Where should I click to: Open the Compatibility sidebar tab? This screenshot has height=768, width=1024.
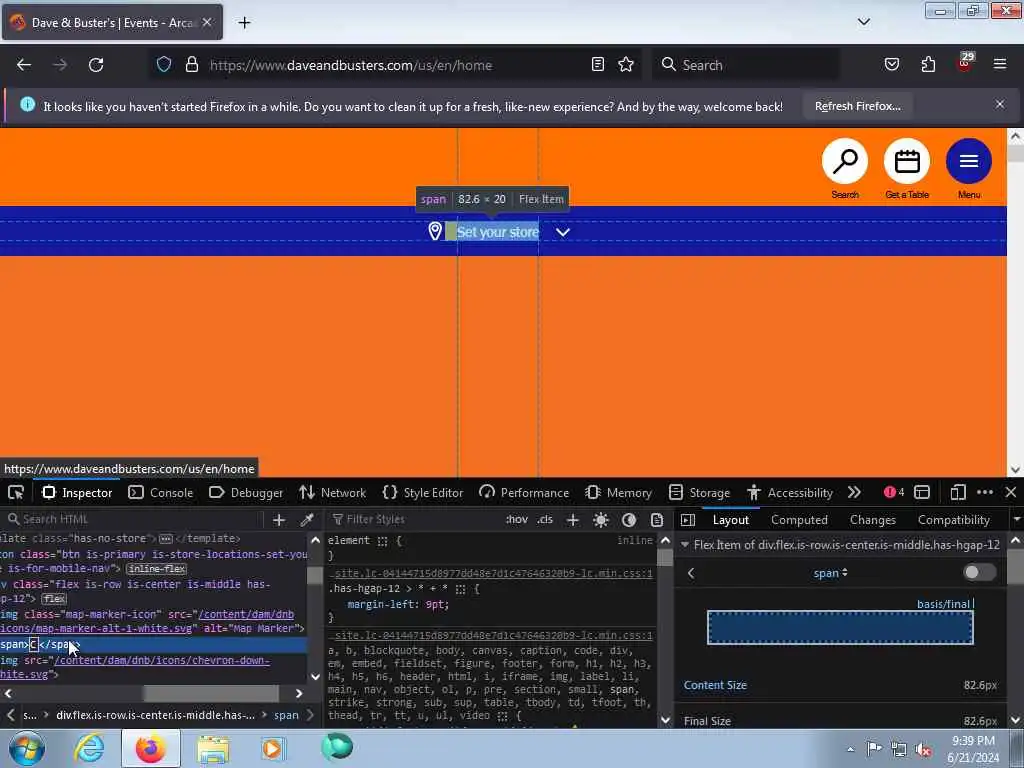pos(953,520)
